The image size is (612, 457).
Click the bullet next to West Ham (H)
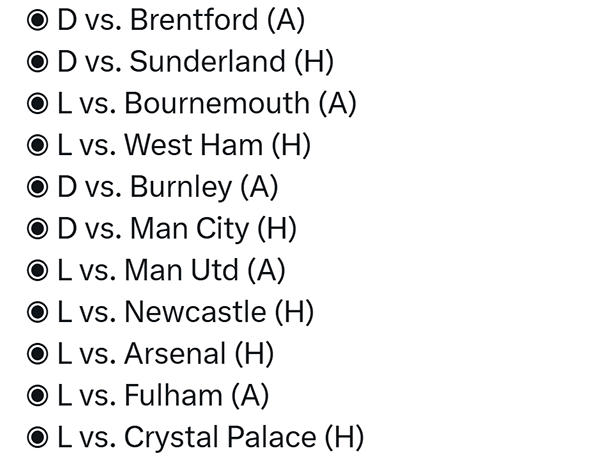pyautogui.click(x=40, y=146)
